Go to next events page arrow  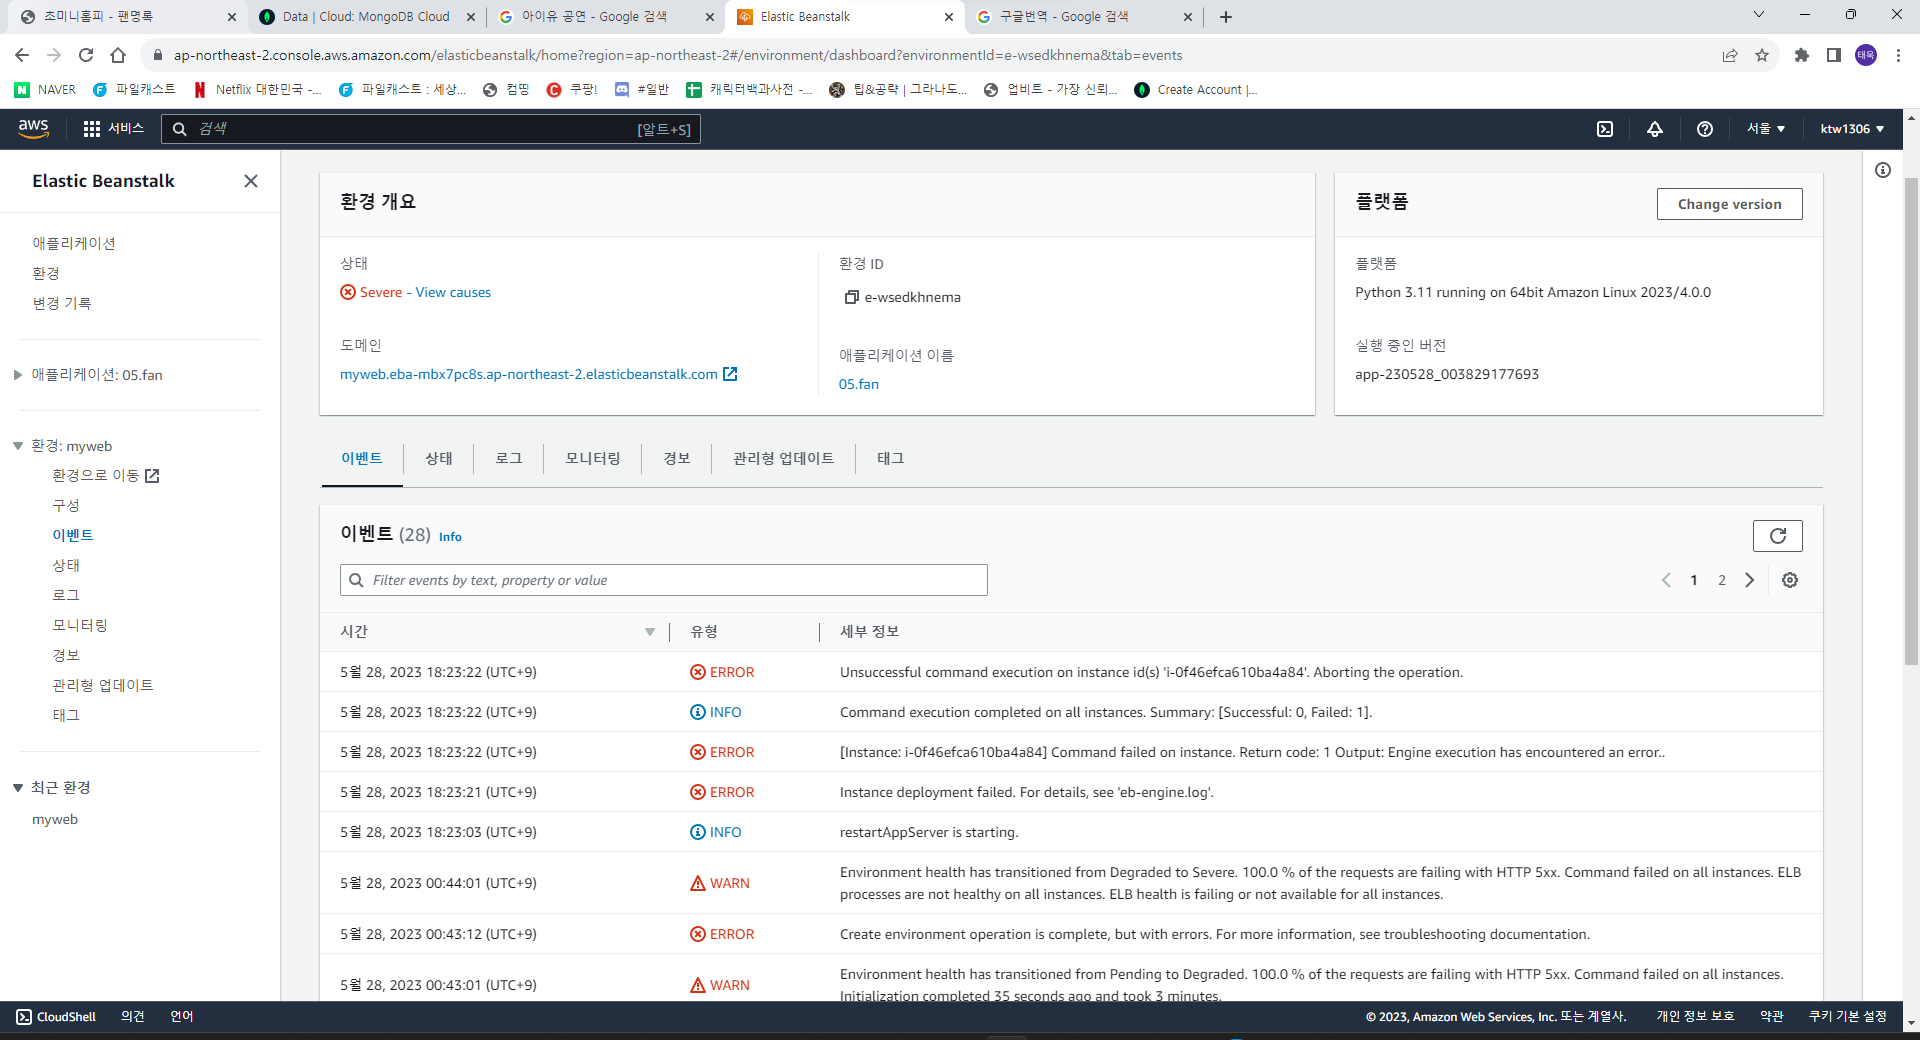1750,580
